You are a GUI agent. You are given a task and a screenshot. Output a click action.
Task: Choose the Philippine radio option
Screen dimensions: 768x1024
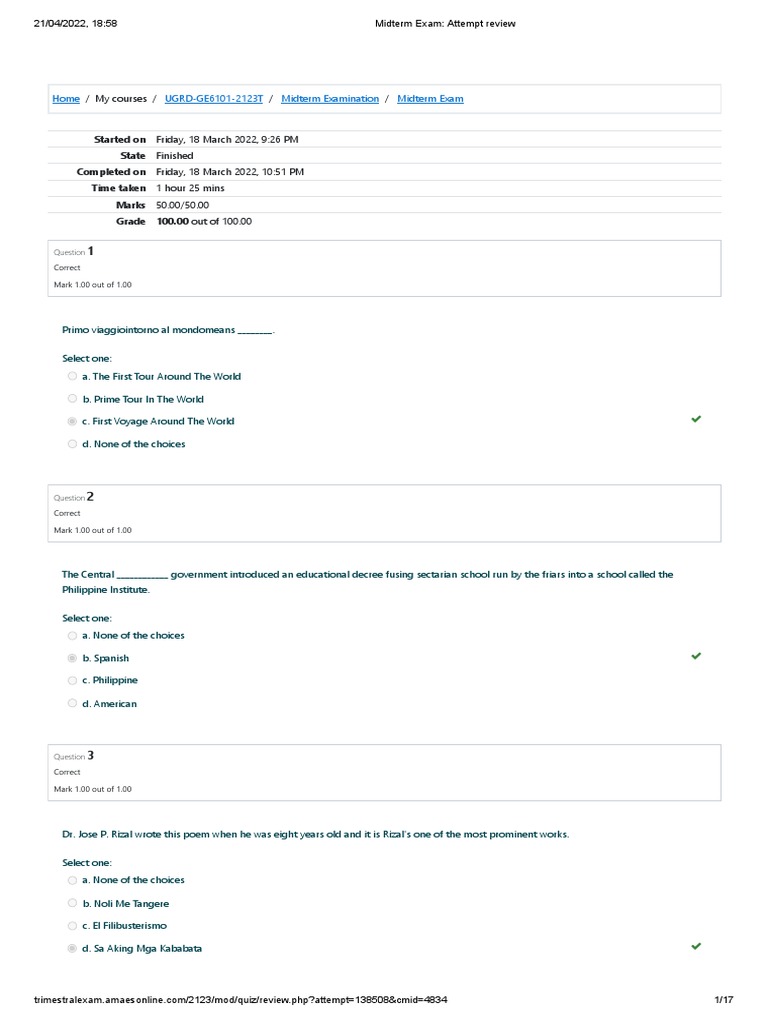pos(72,680)
